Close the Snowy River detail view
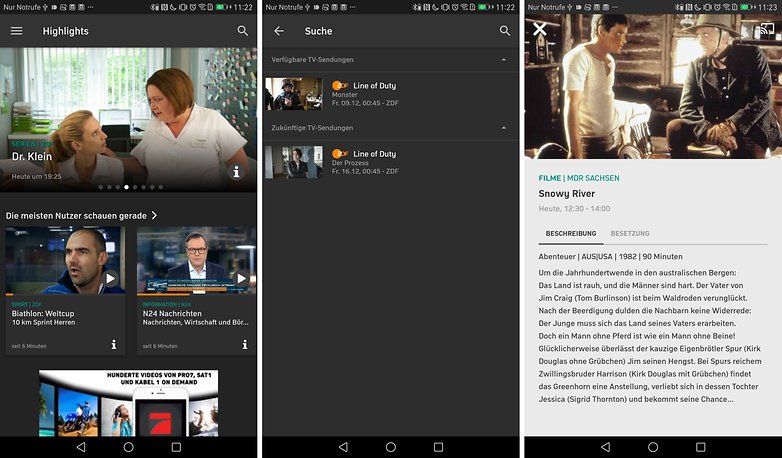Image resolution: width=782 pixels, height=458 pixels. coord(540,29)
